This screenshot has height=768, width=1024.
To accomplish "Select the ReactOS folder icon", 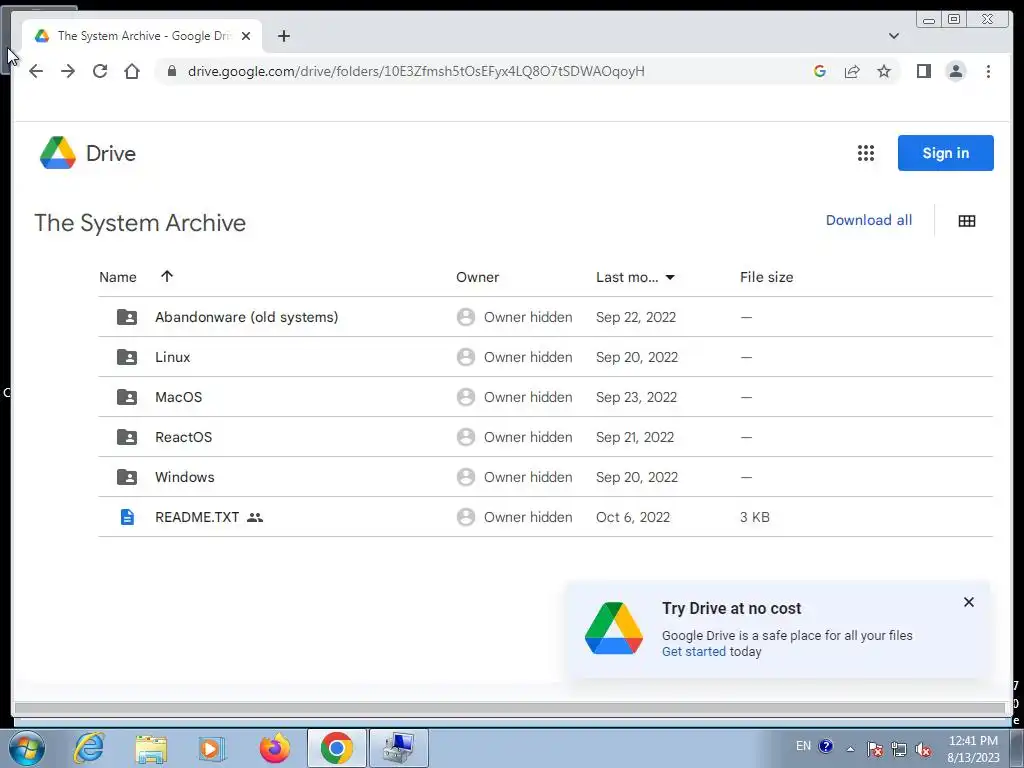I will click(127, 437).
